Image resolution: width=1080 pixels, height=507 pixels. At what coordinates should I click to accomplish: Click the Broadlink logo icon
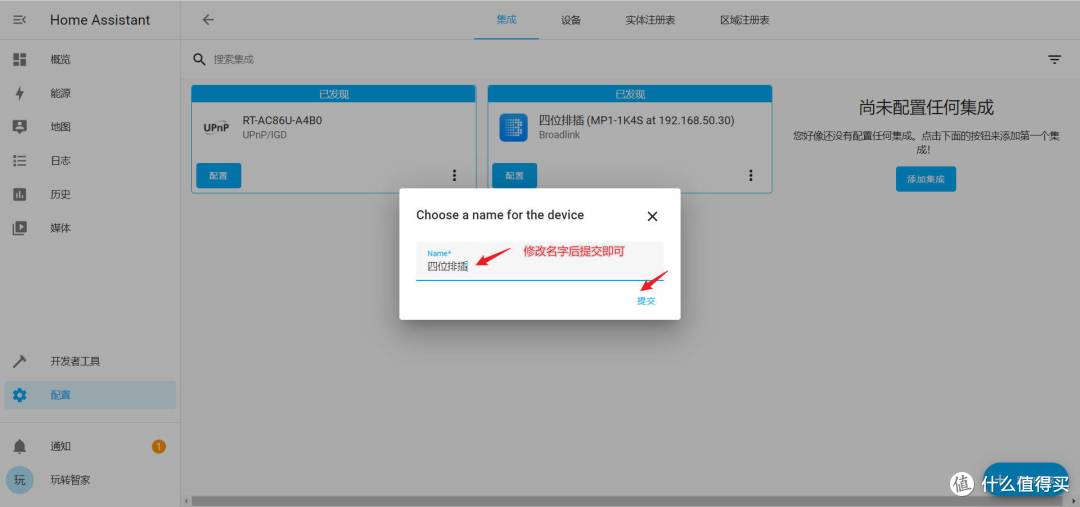(x=513, y=127)
